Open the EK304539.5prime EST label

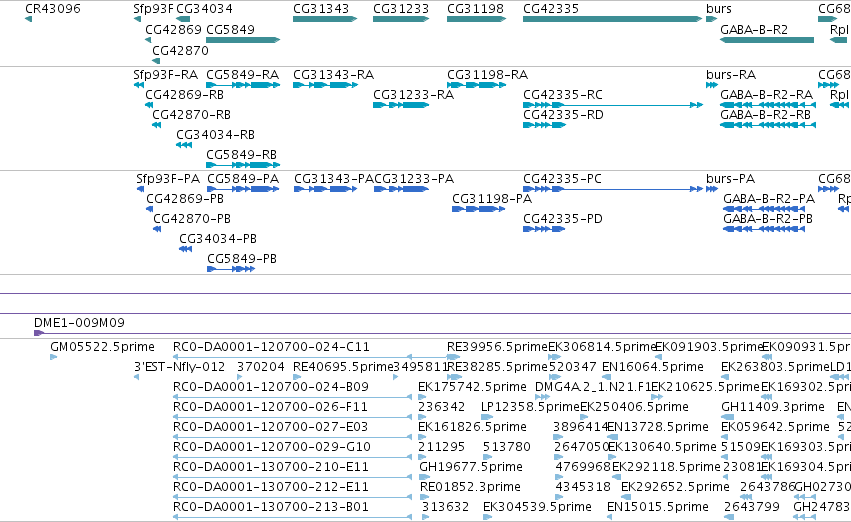[x=537, y=507]
